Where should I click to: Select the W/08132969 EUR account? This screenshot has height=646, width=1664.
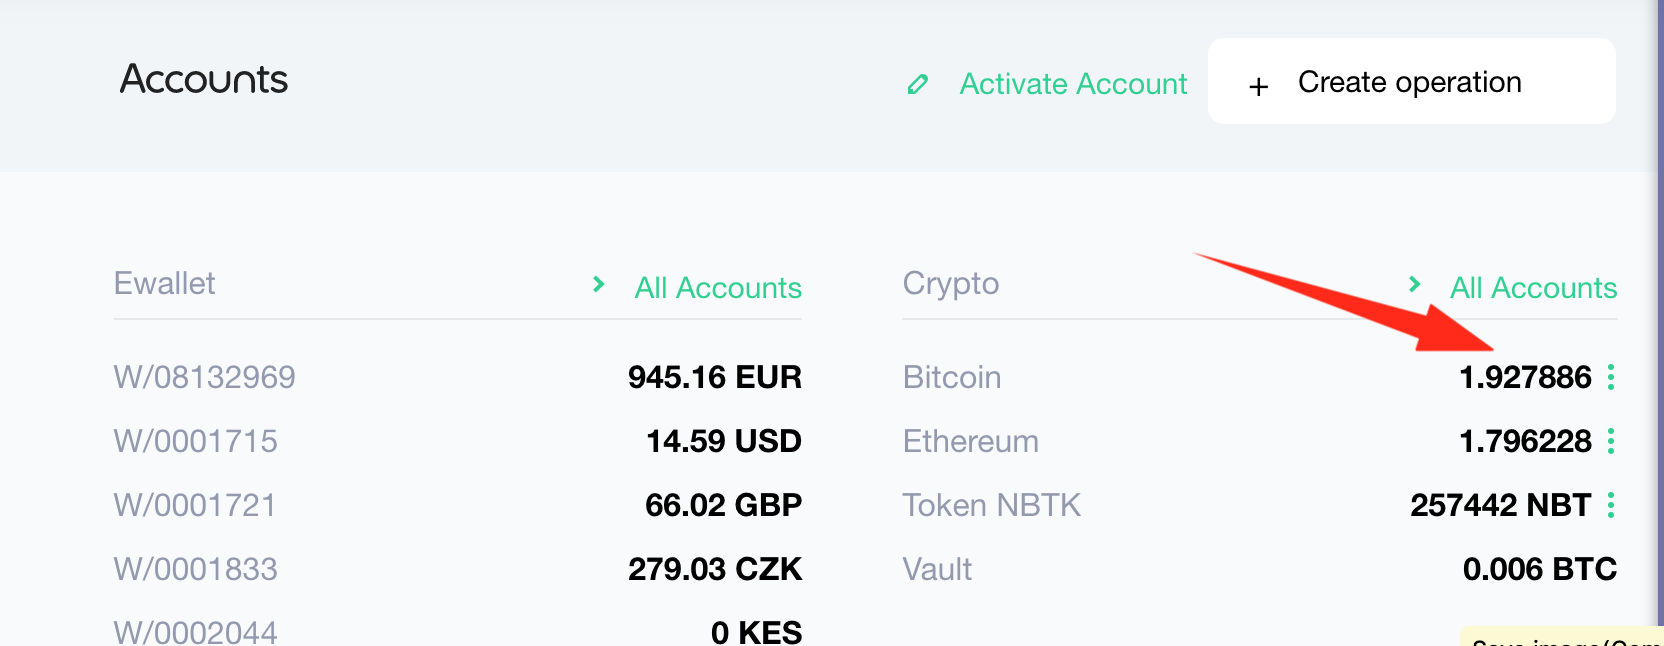[458, 377]
